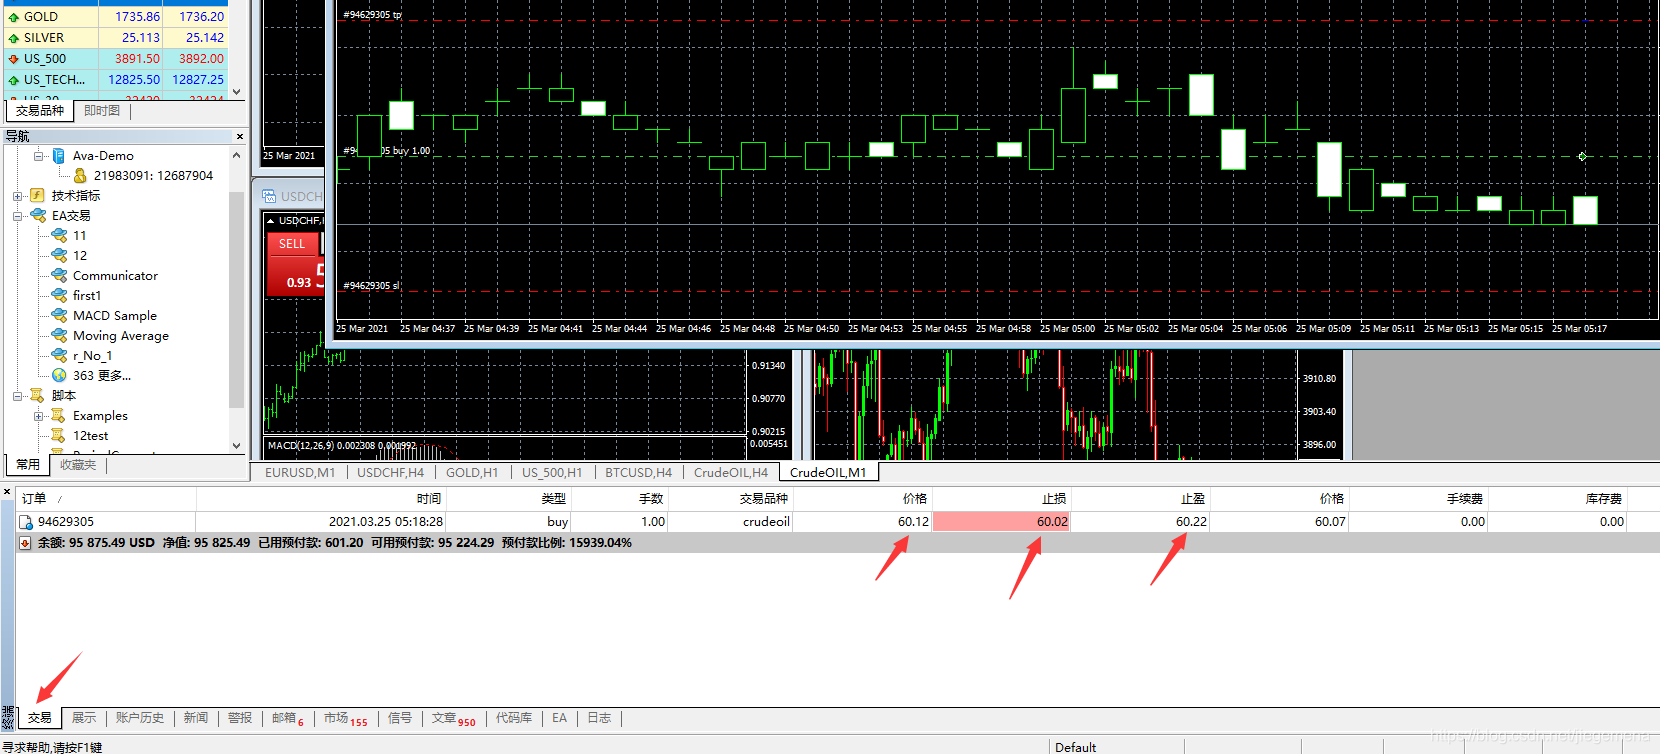The width and height of the screenshot is (1660, 754).
Task: Open the 文章 terminal tab
Action: pos(454,718)
